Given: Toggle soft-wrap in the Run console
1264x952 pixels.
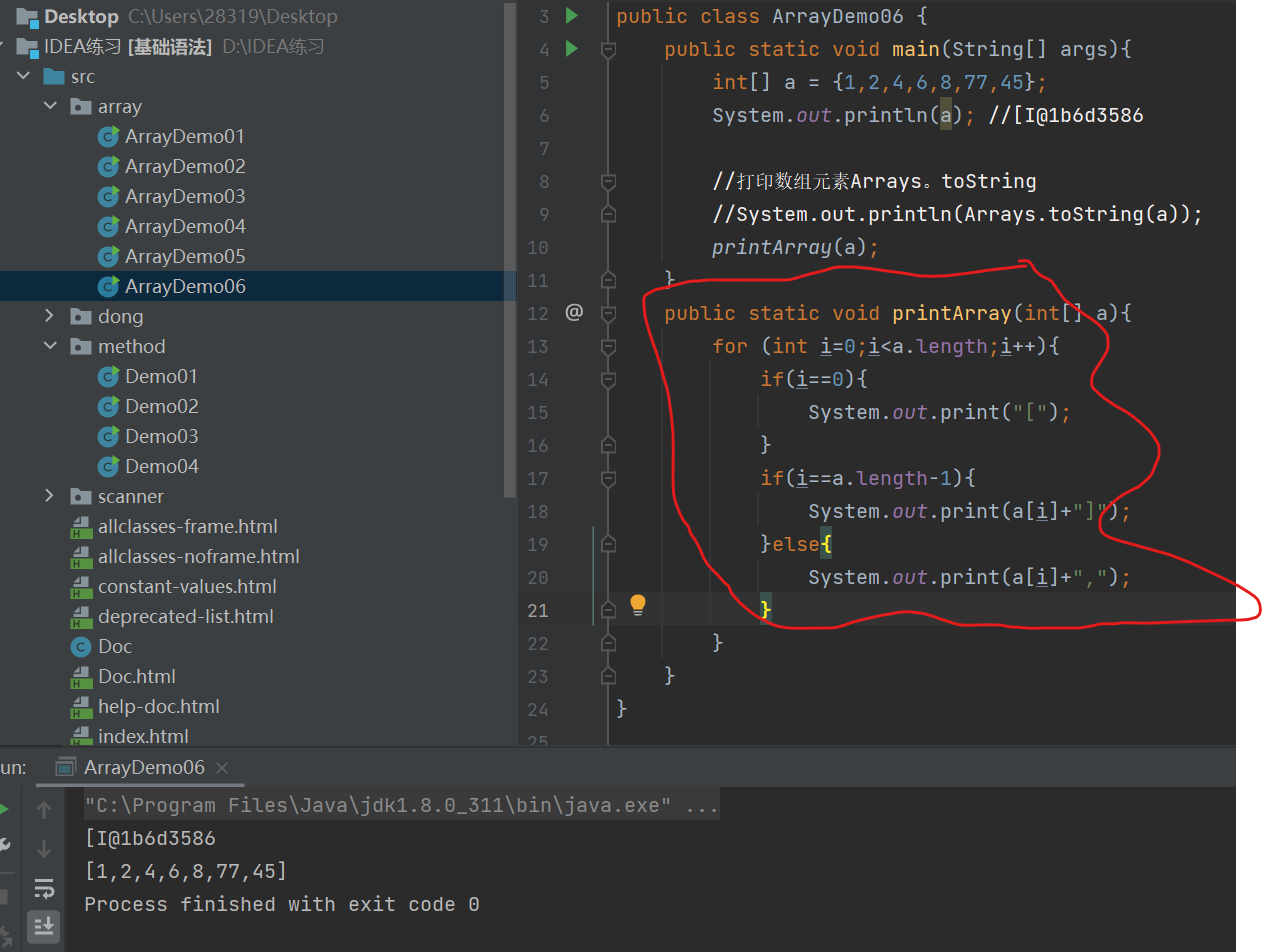Looking at the screenshot, I should point(44,888).
